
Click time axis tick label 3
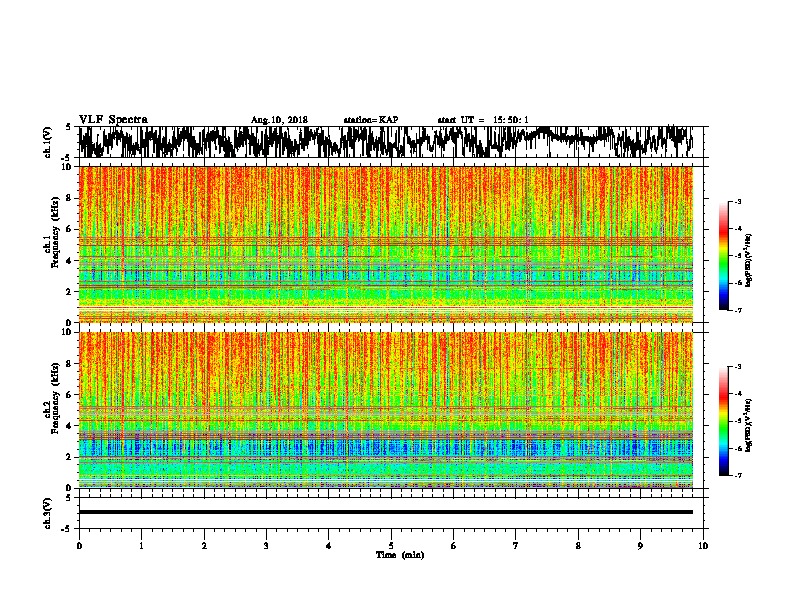pyautogui.click(x=266, y=546)
